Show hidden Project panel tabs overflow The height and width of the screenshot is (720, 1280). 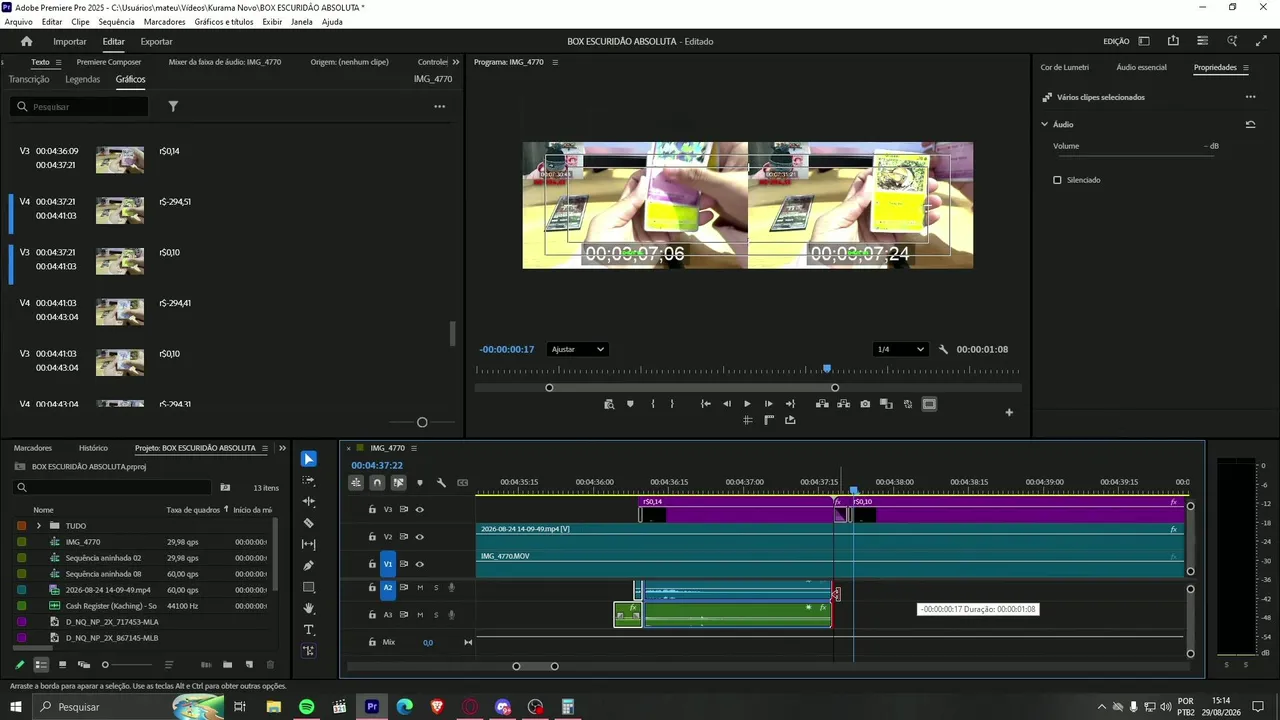click(282, 448)
